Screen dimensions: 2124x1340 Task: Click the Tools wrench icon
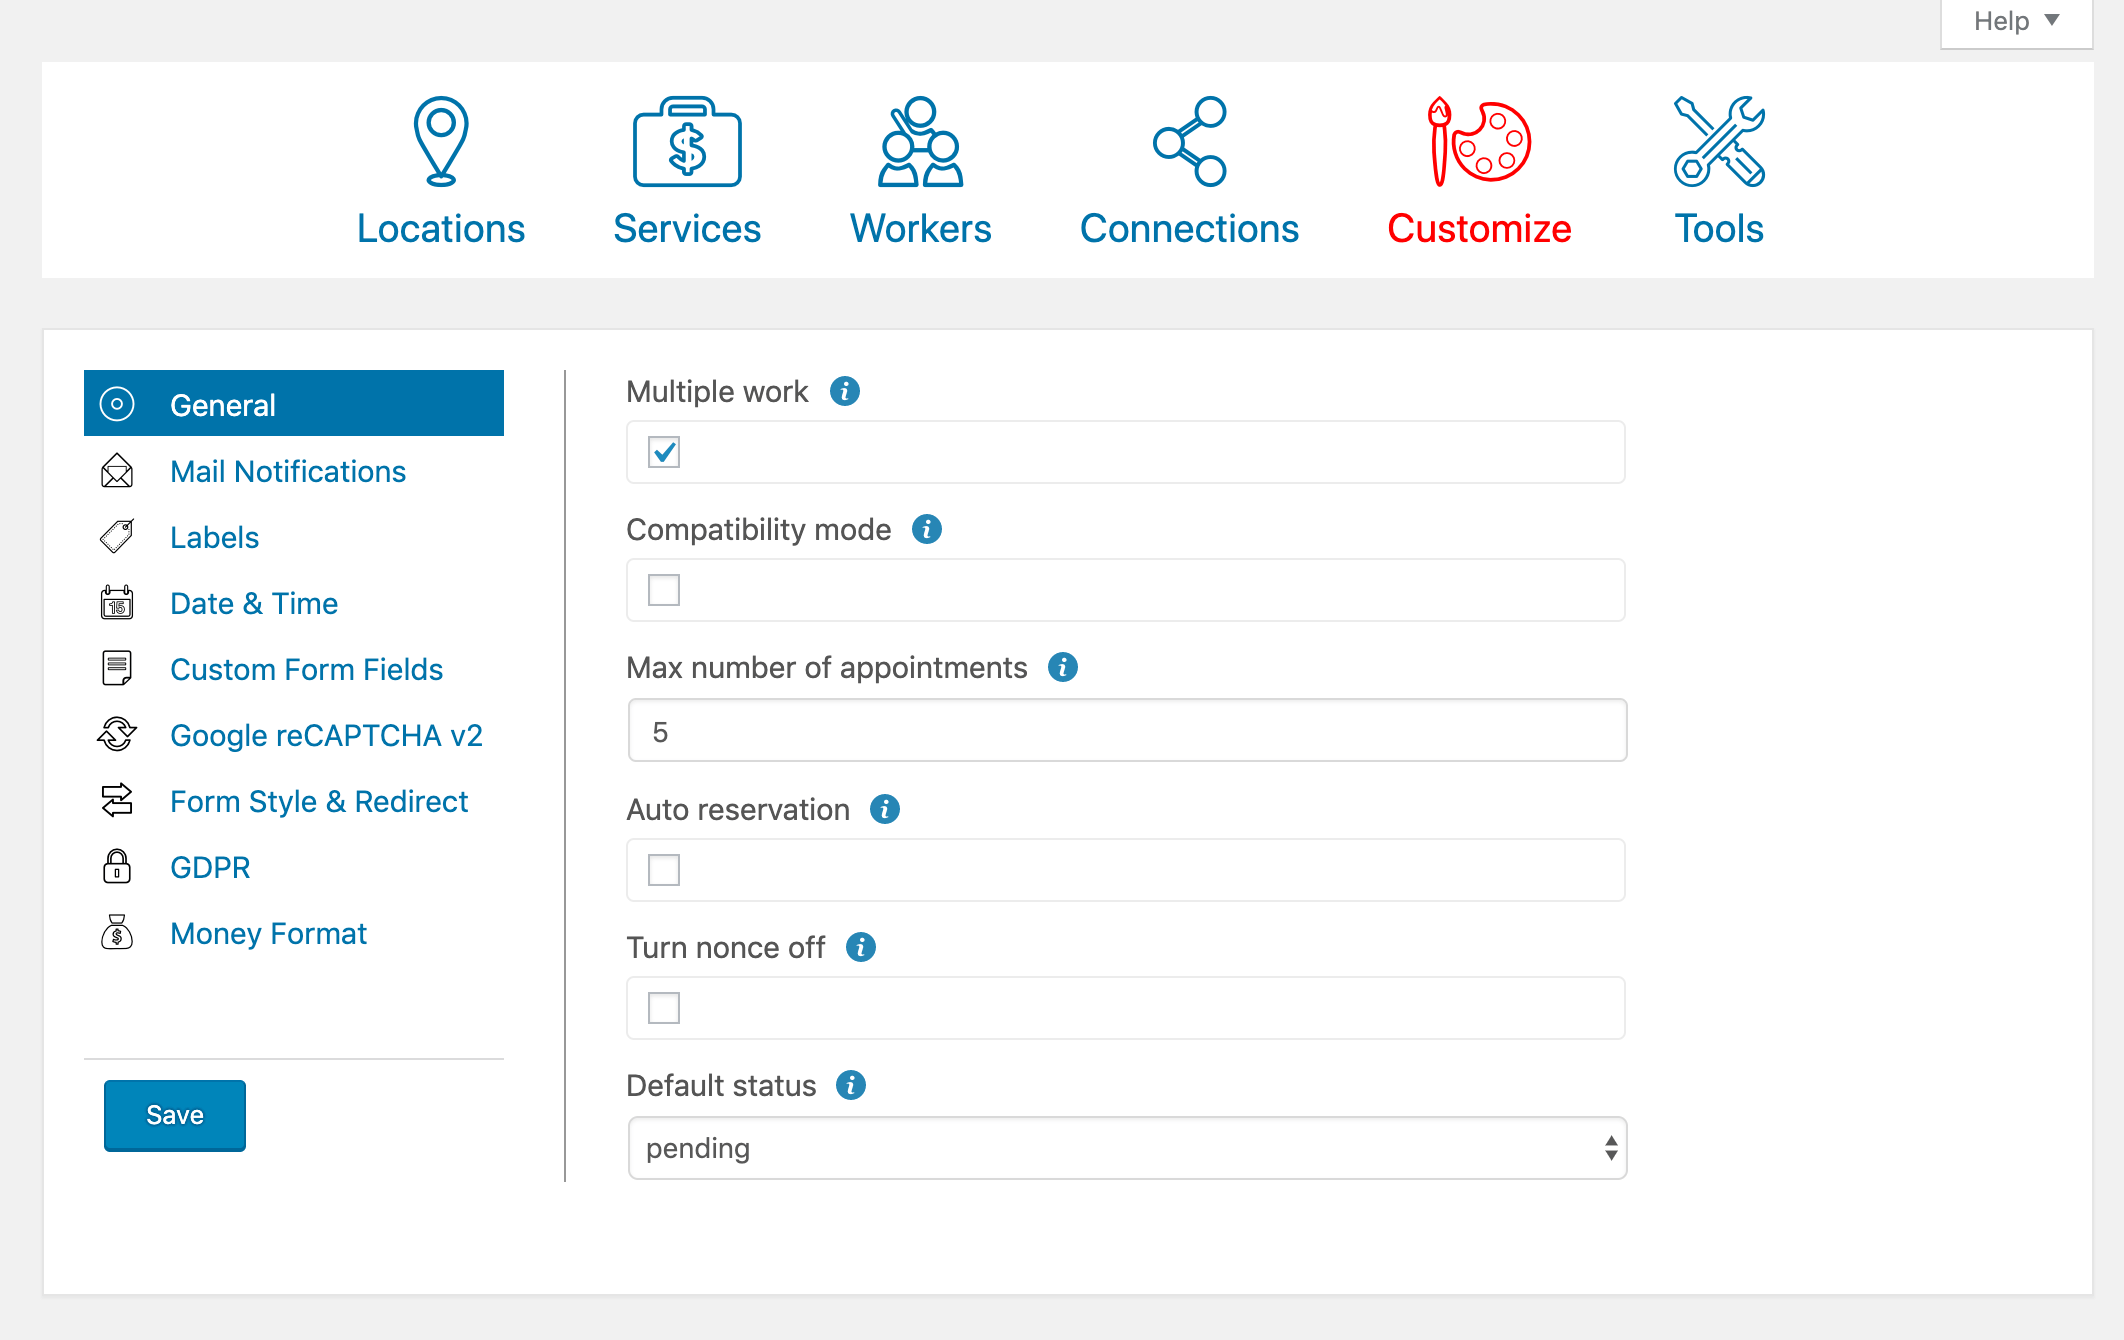click(1718, 143)
